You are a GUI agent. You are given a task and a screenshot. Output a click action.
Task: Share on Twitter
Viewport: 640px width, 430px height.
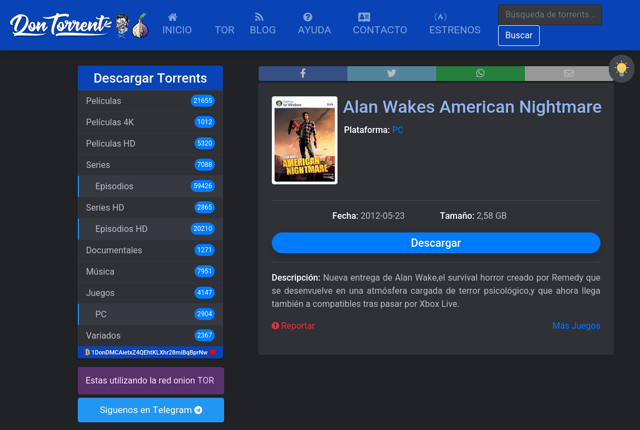(391, 73)
